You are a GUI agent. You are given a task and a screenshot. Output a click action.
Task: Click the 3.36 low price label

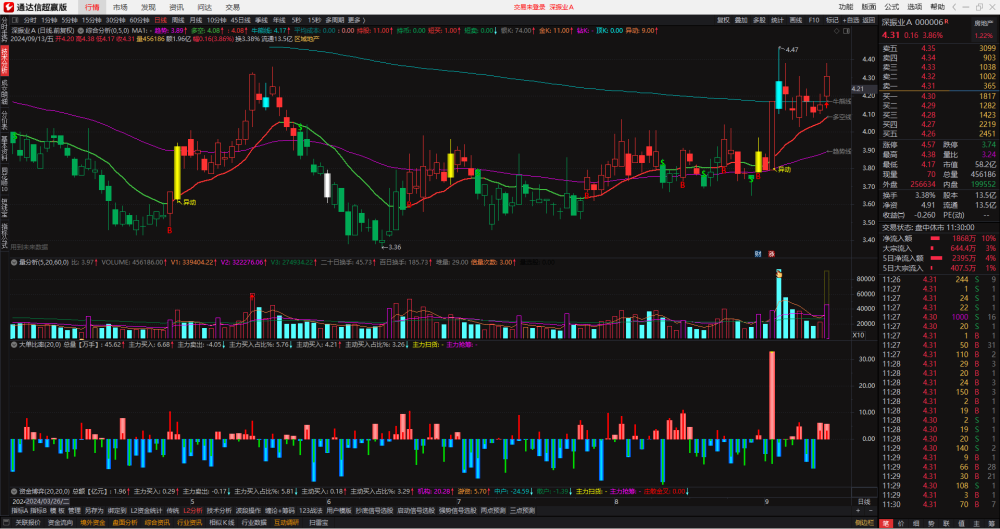tap(393, 247)
